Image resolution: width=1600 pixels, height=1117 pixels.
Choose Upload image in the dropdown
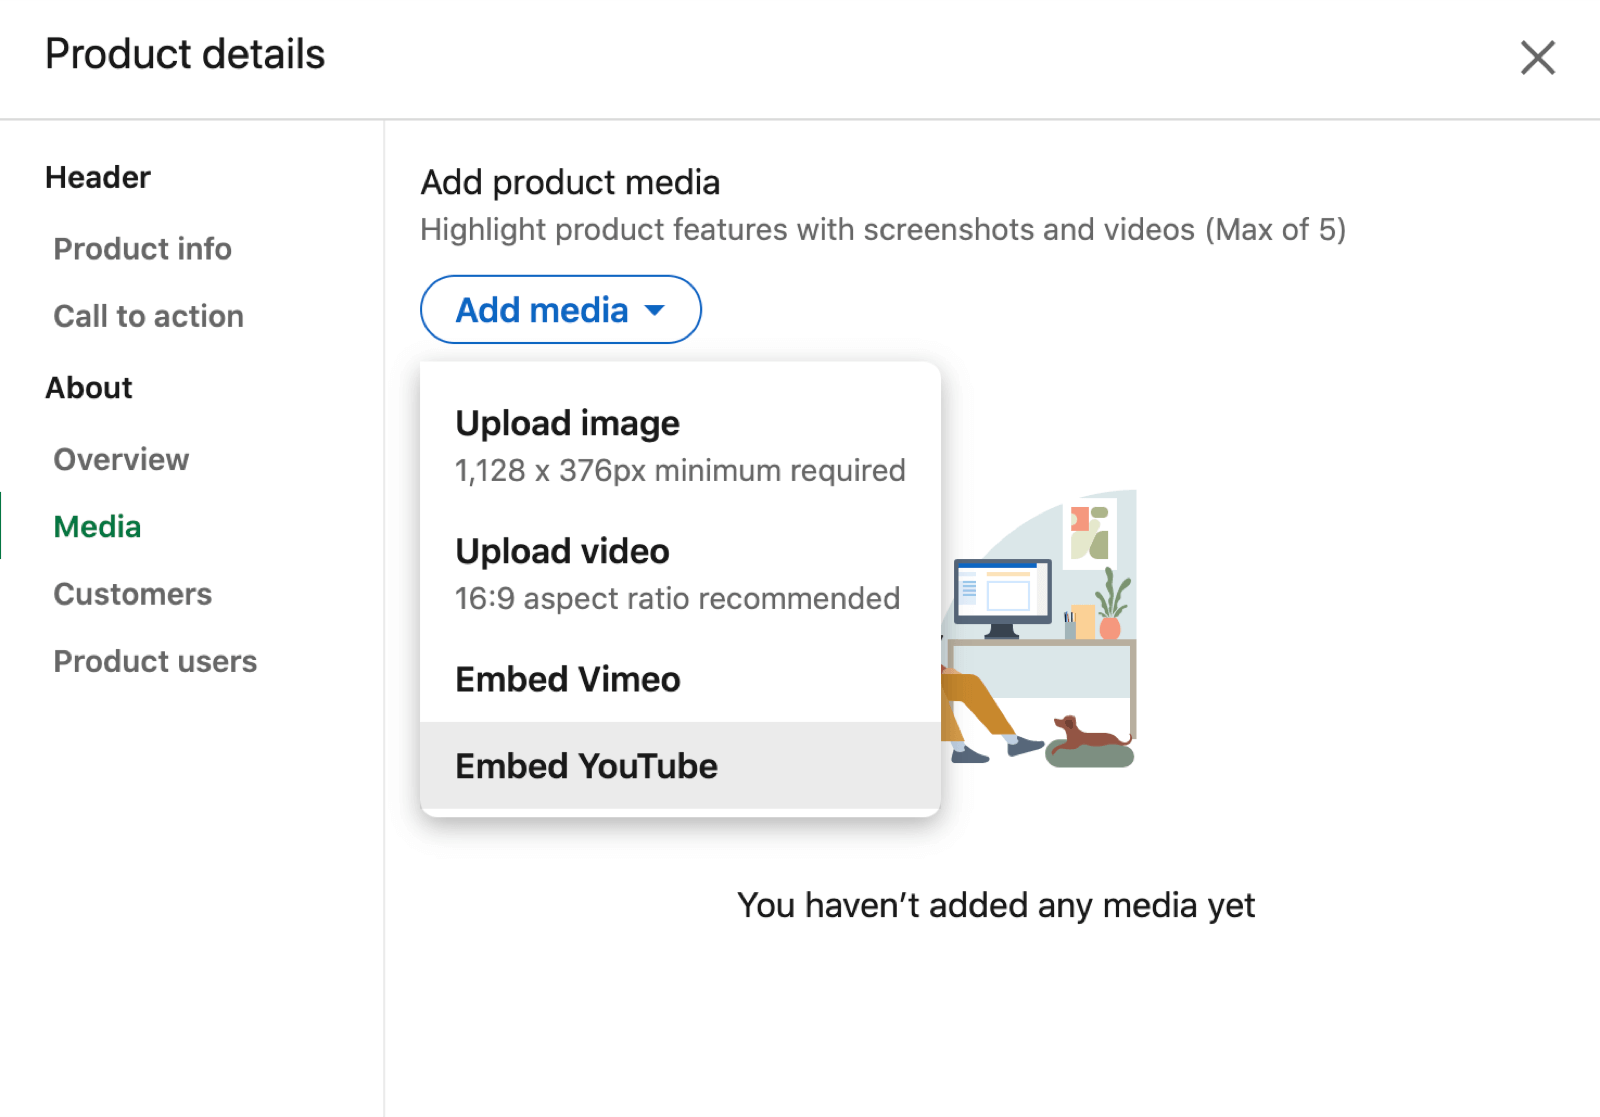pyautogui.click(x=566, y=423)
